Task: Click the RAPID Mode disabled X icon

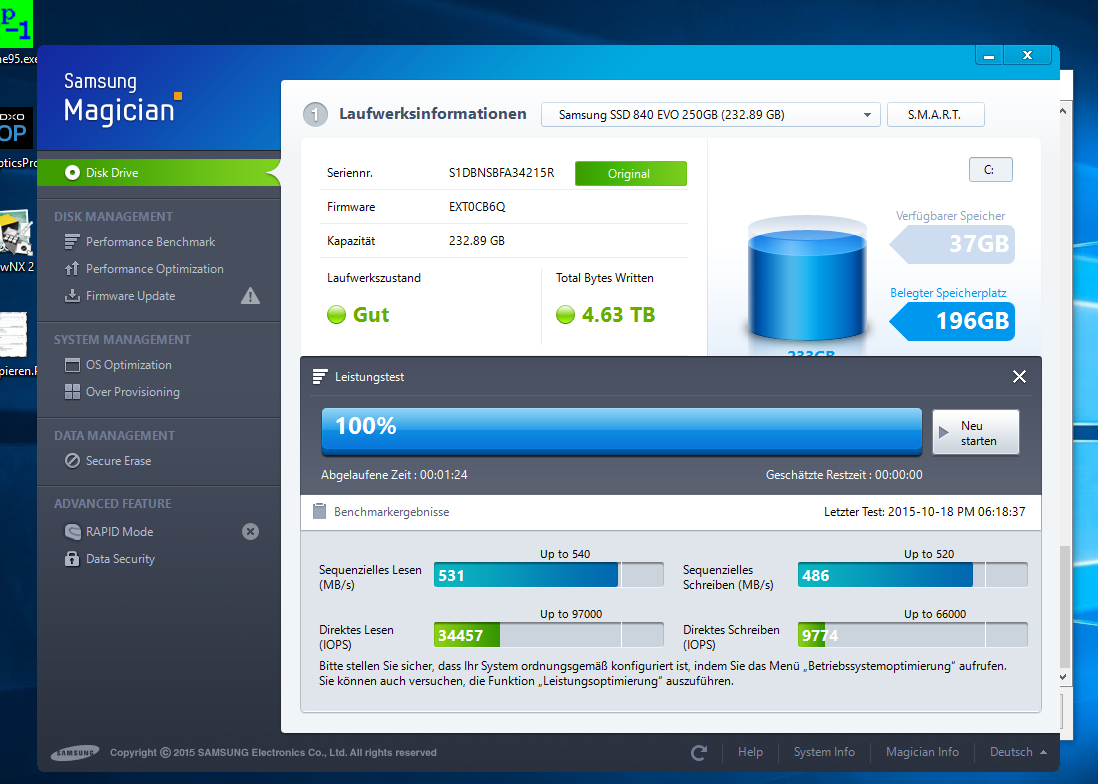Action: tap(250, 531)
